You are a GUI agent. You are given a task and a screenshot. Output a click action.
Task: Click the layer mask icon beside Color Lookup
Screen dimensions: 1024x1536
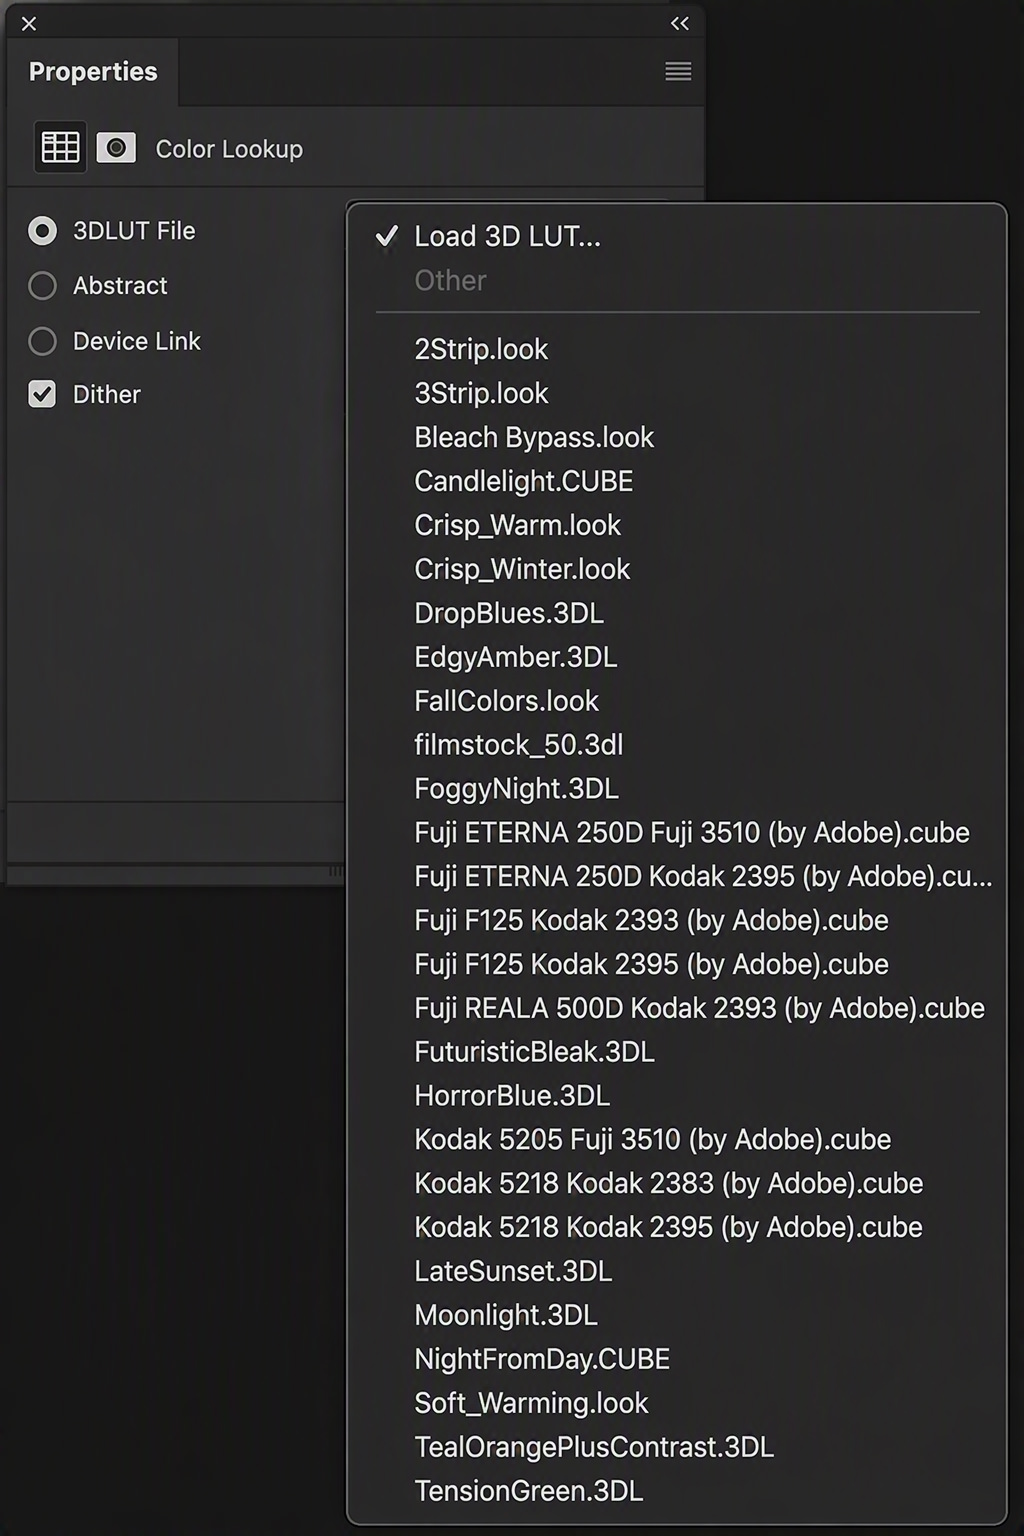click(116, 148)
